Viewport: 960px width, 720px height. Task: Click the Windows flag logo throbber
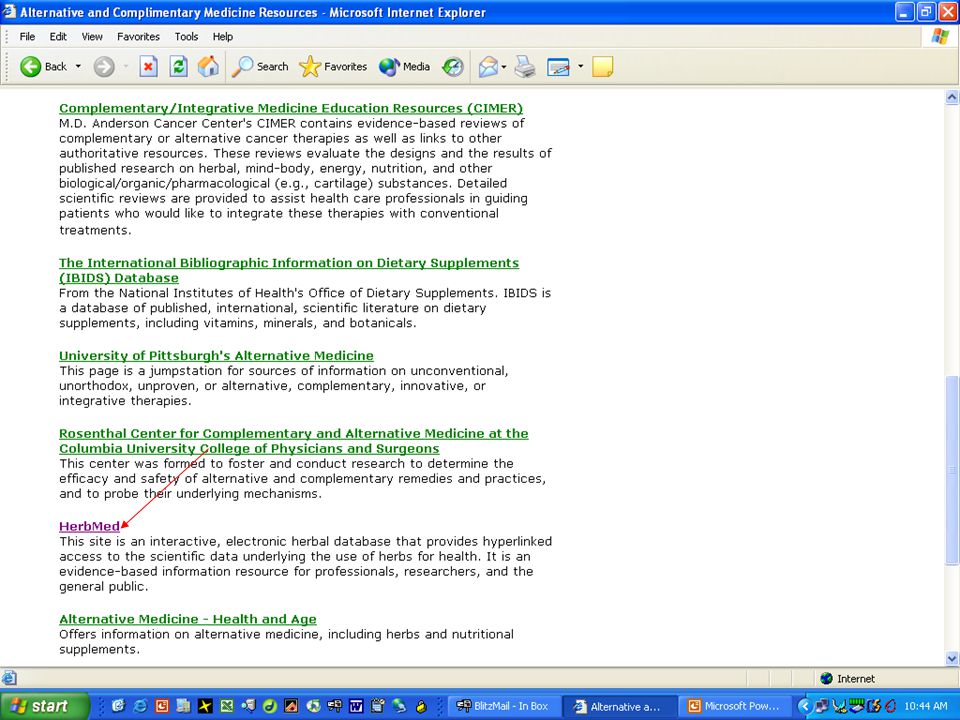940,37
